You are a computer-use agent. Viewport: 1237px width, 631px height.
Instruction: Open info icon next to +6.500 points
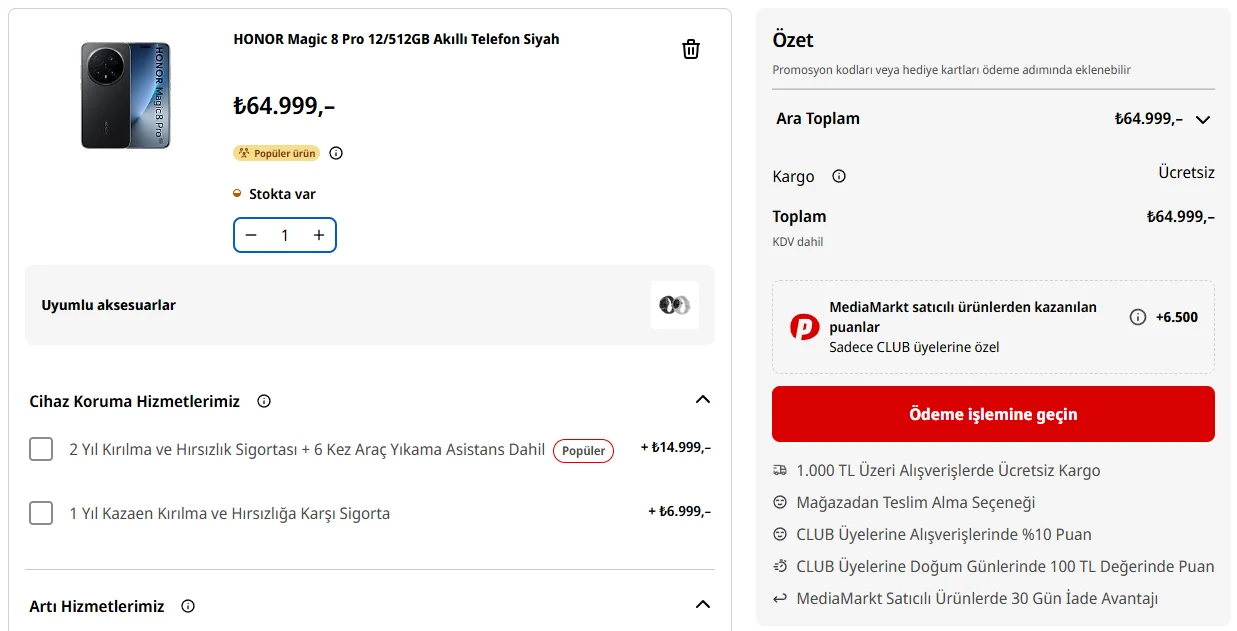pyautogui.click(x=1138, y=317)
